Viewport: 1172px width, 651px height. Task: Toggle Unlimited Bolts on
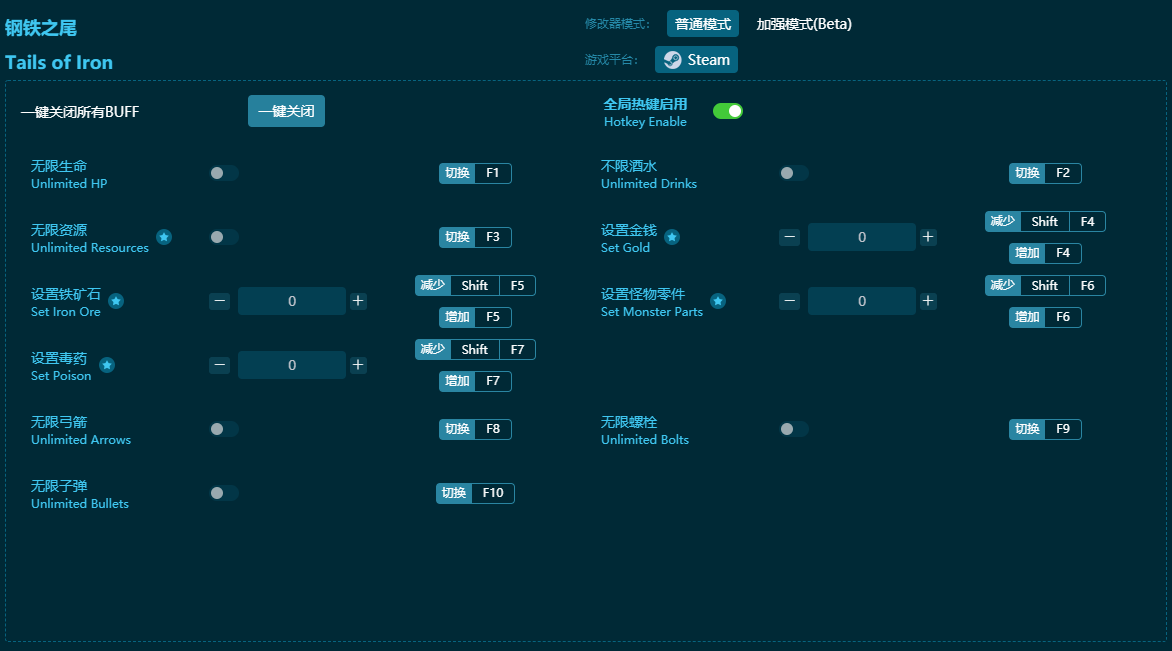tap(794, 429)
